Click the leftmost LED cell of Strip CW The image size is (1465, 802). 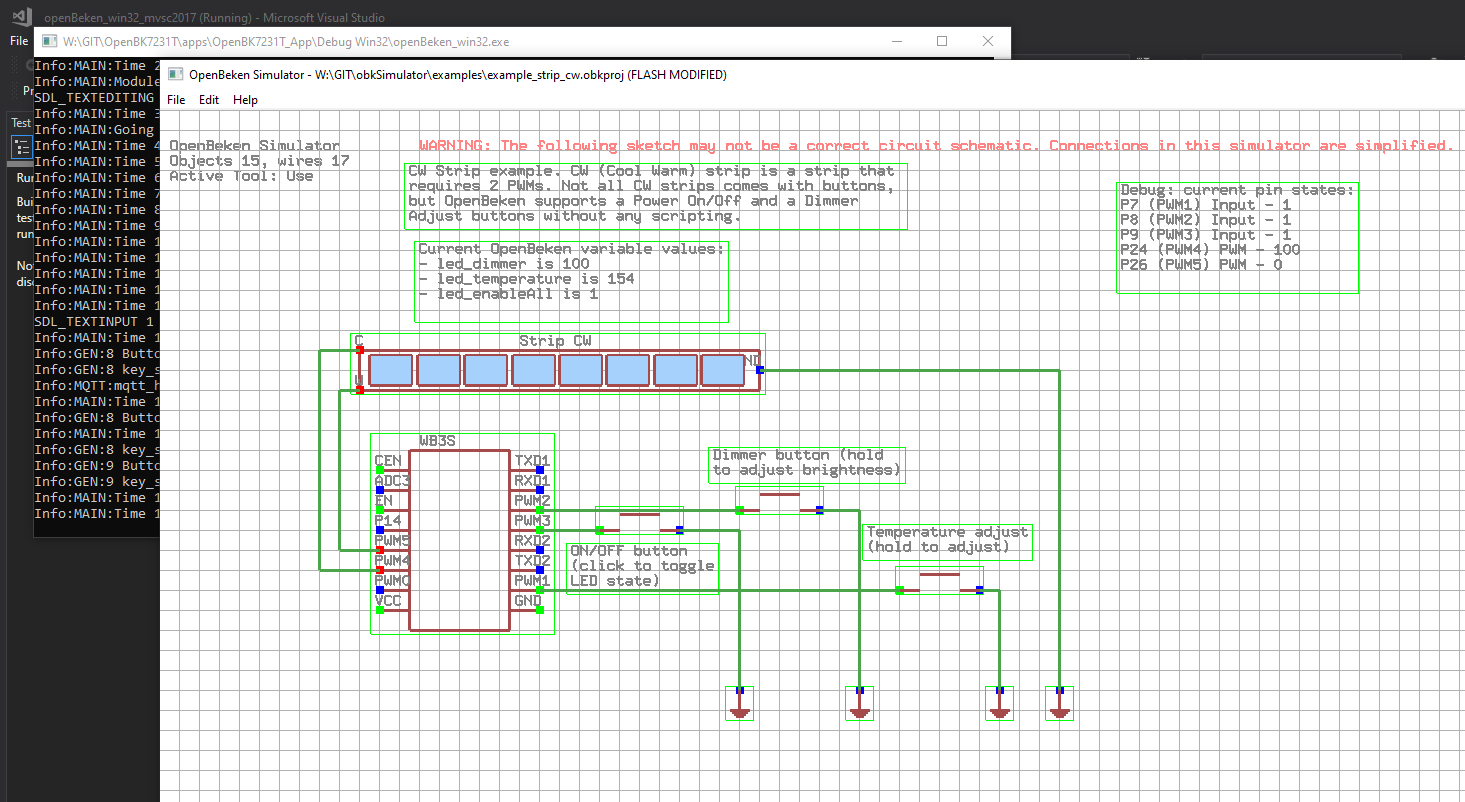click(x=391, y=370)
